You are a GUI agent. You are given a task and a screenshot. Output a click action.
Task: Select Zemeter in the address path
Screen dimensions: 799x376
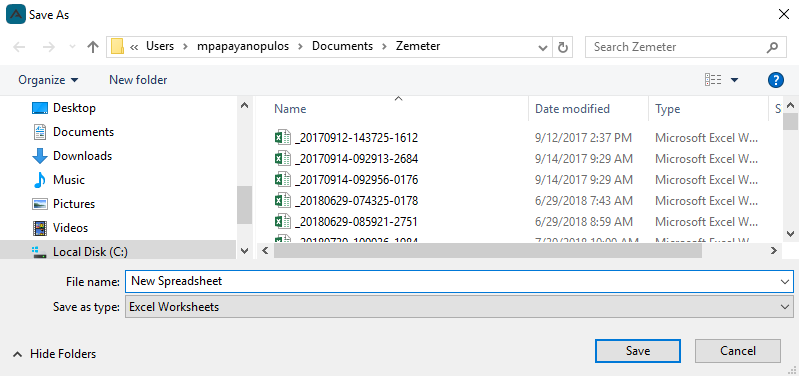(418, 46)
